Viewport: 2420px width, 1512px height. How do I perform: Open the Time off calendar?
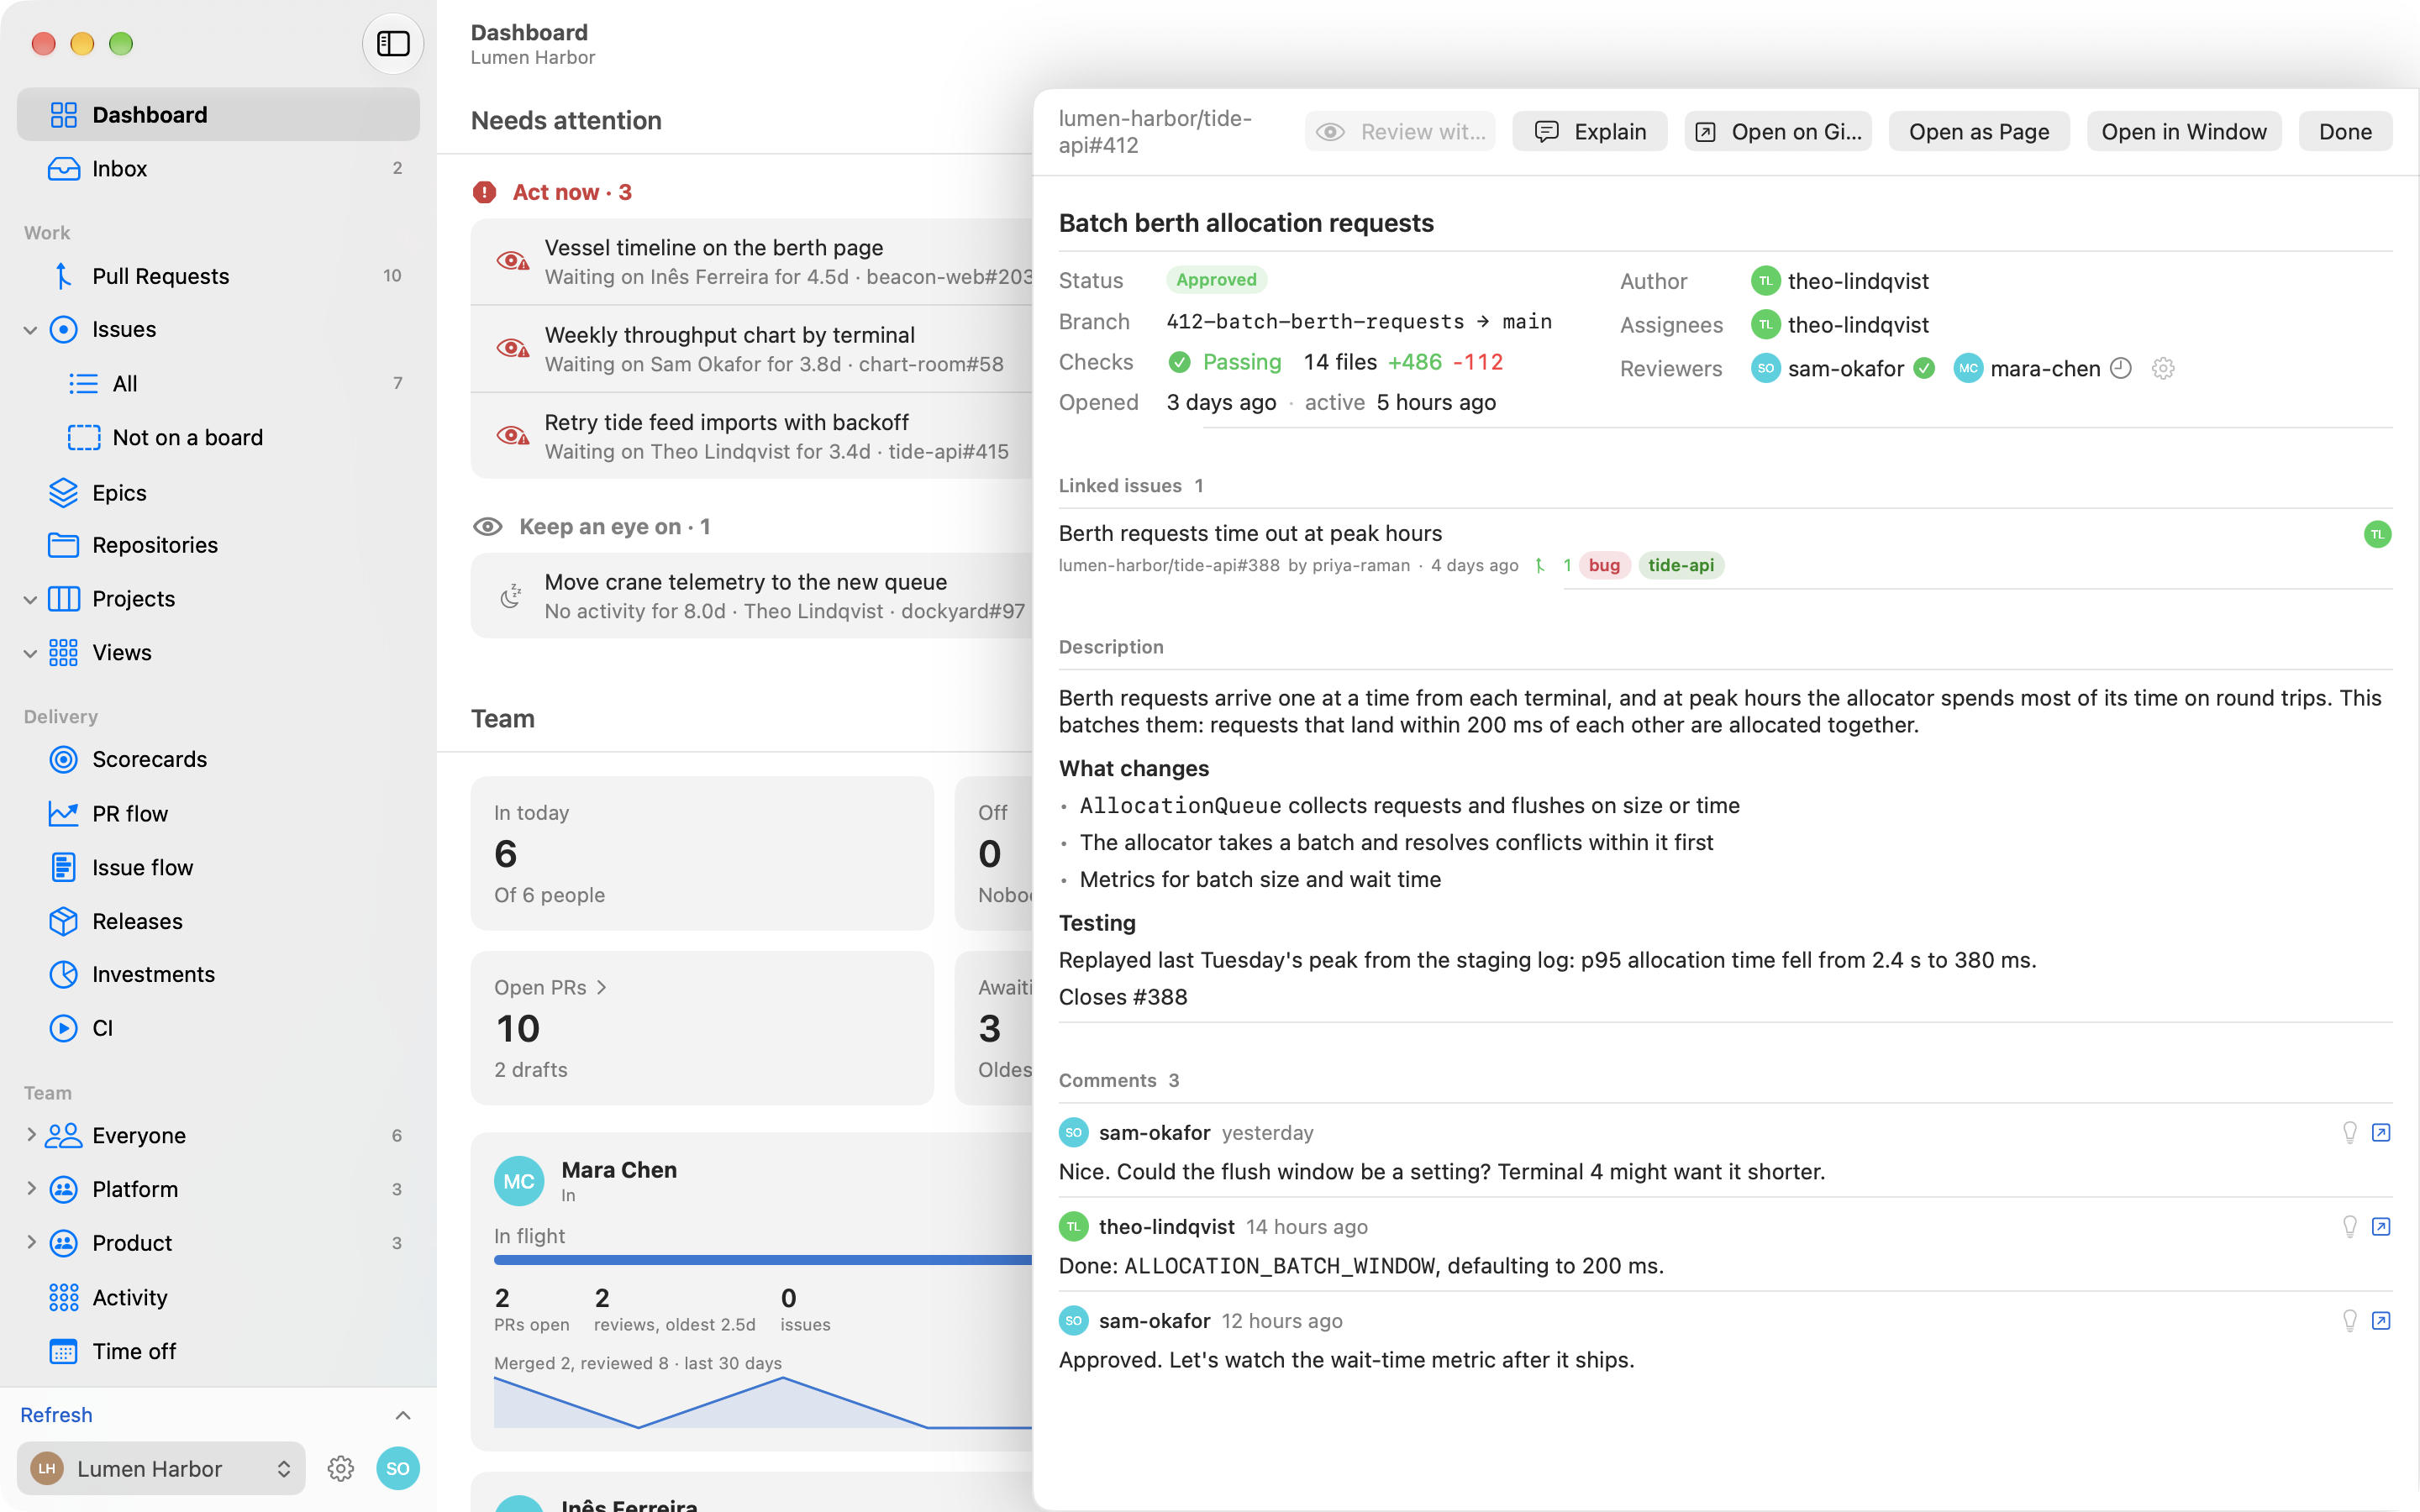click(218, 1351)
